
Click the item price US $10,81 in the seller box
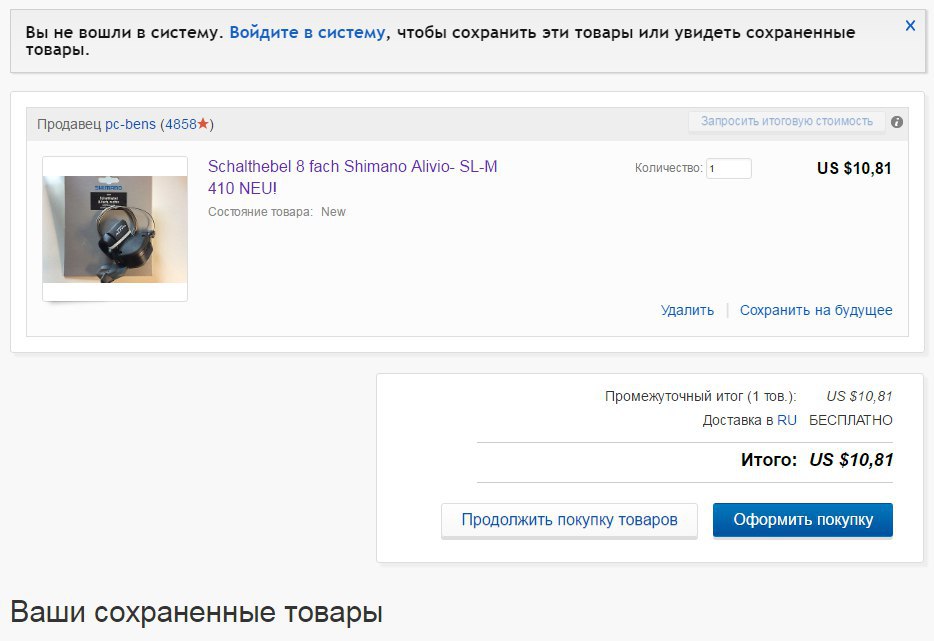click(x=854, y=169)
